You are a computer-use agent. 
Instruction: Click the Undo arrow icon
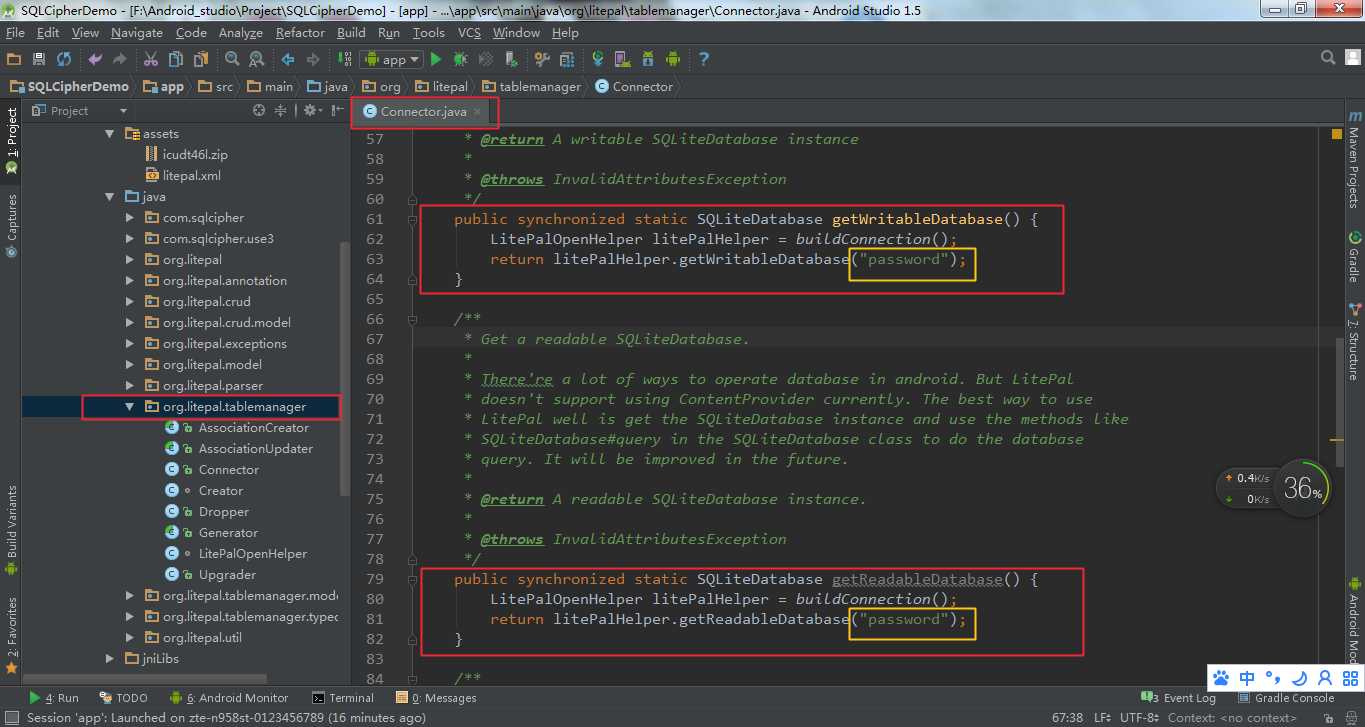[96, 60]
